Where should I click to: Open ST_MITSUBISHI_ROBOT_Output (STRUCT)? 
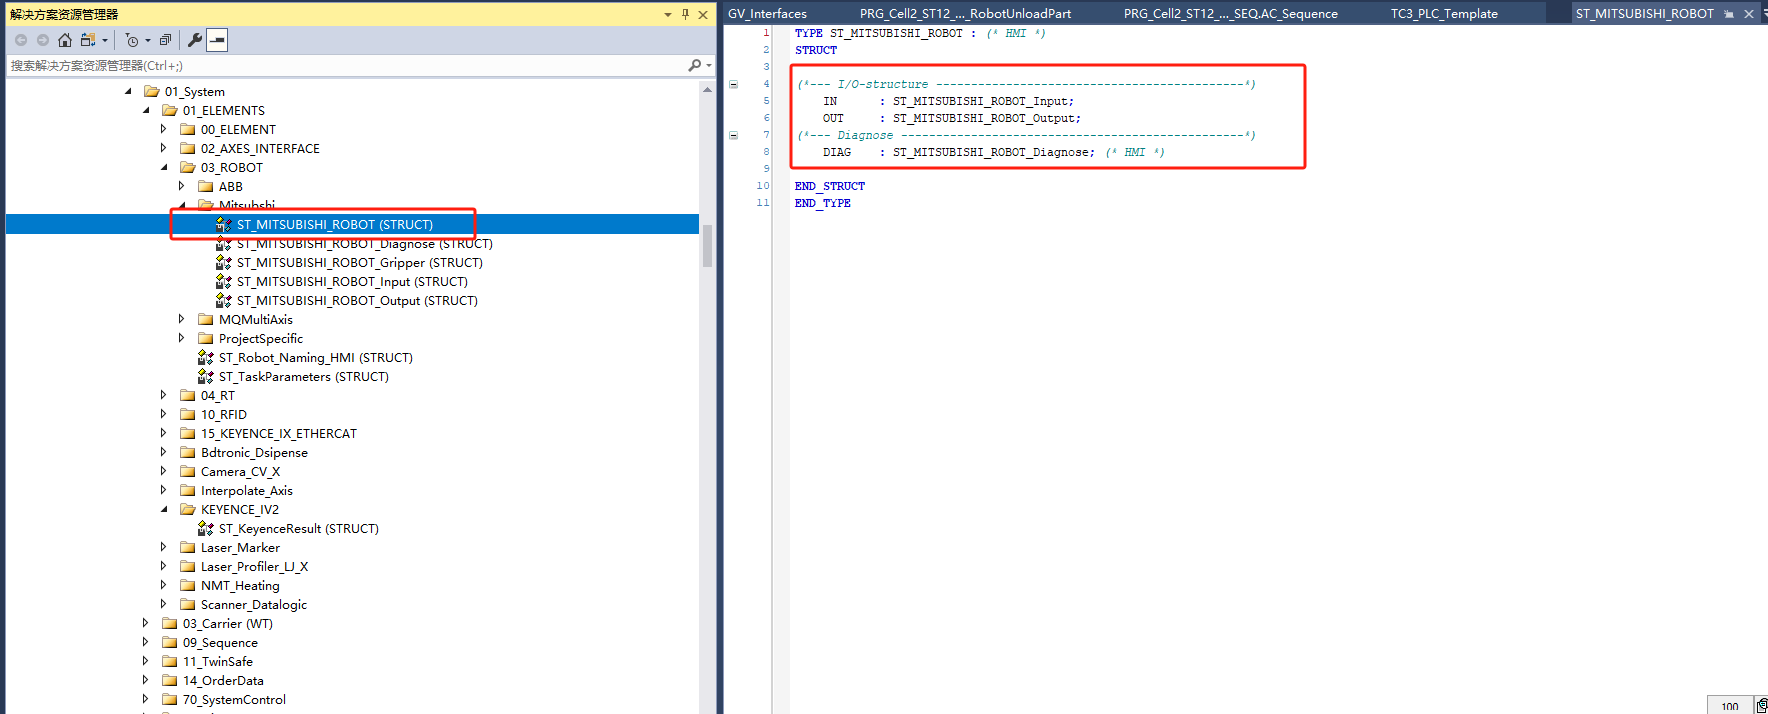[x=357, y=300]
